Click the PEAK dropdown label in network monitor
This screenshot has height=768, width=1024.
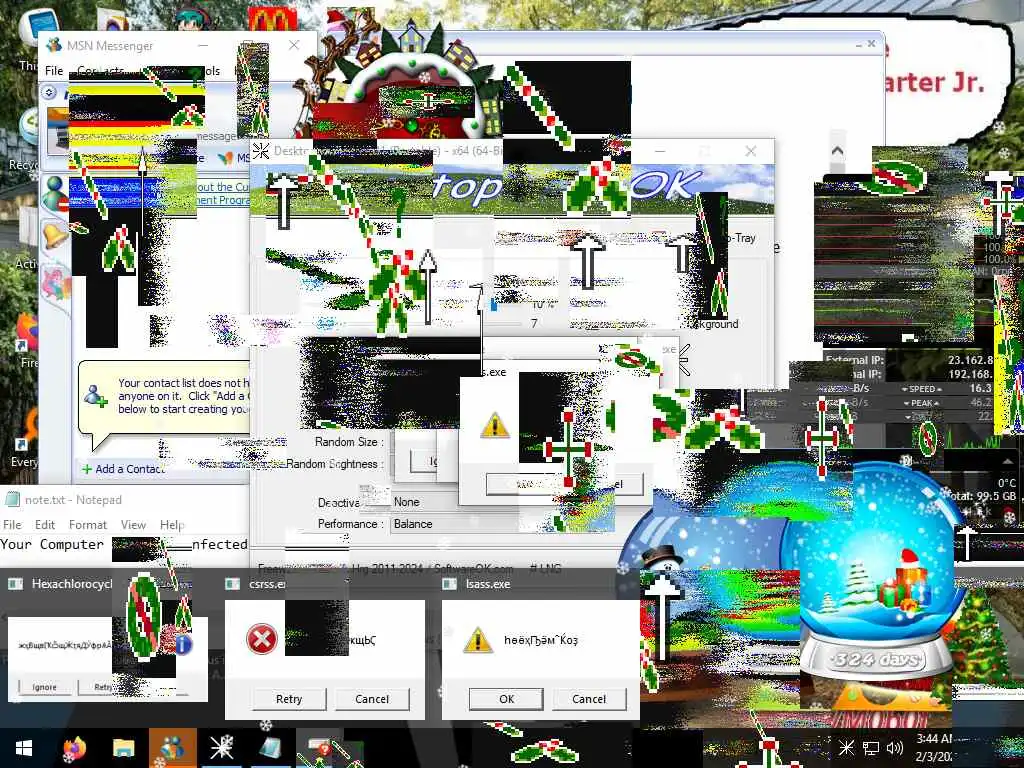(921, 404)
